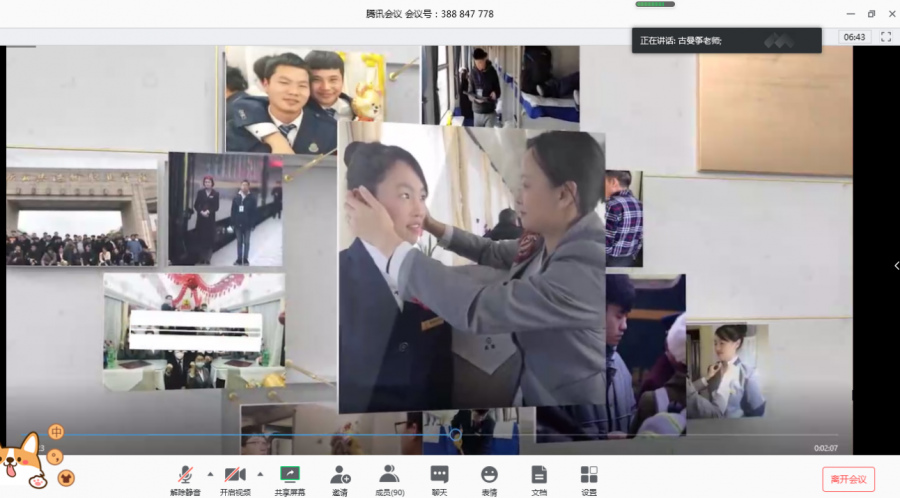Open the 邀请 invite icon
The height and width of the screenshot is (498, 900).
click(340, 478)
